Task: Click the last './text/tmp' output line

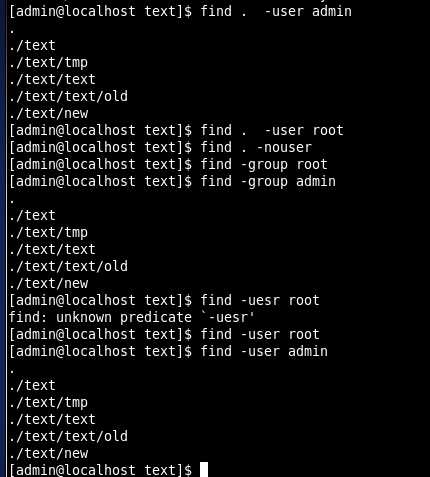Action: point(49,402)
